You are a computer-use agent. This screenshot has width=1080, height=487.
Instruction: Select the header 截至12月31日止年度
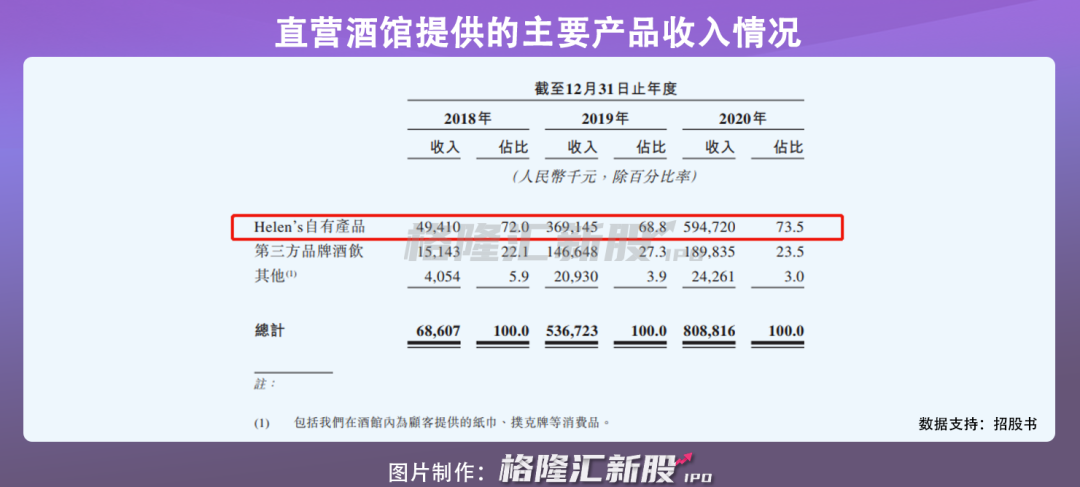click(x=606, y=90)
